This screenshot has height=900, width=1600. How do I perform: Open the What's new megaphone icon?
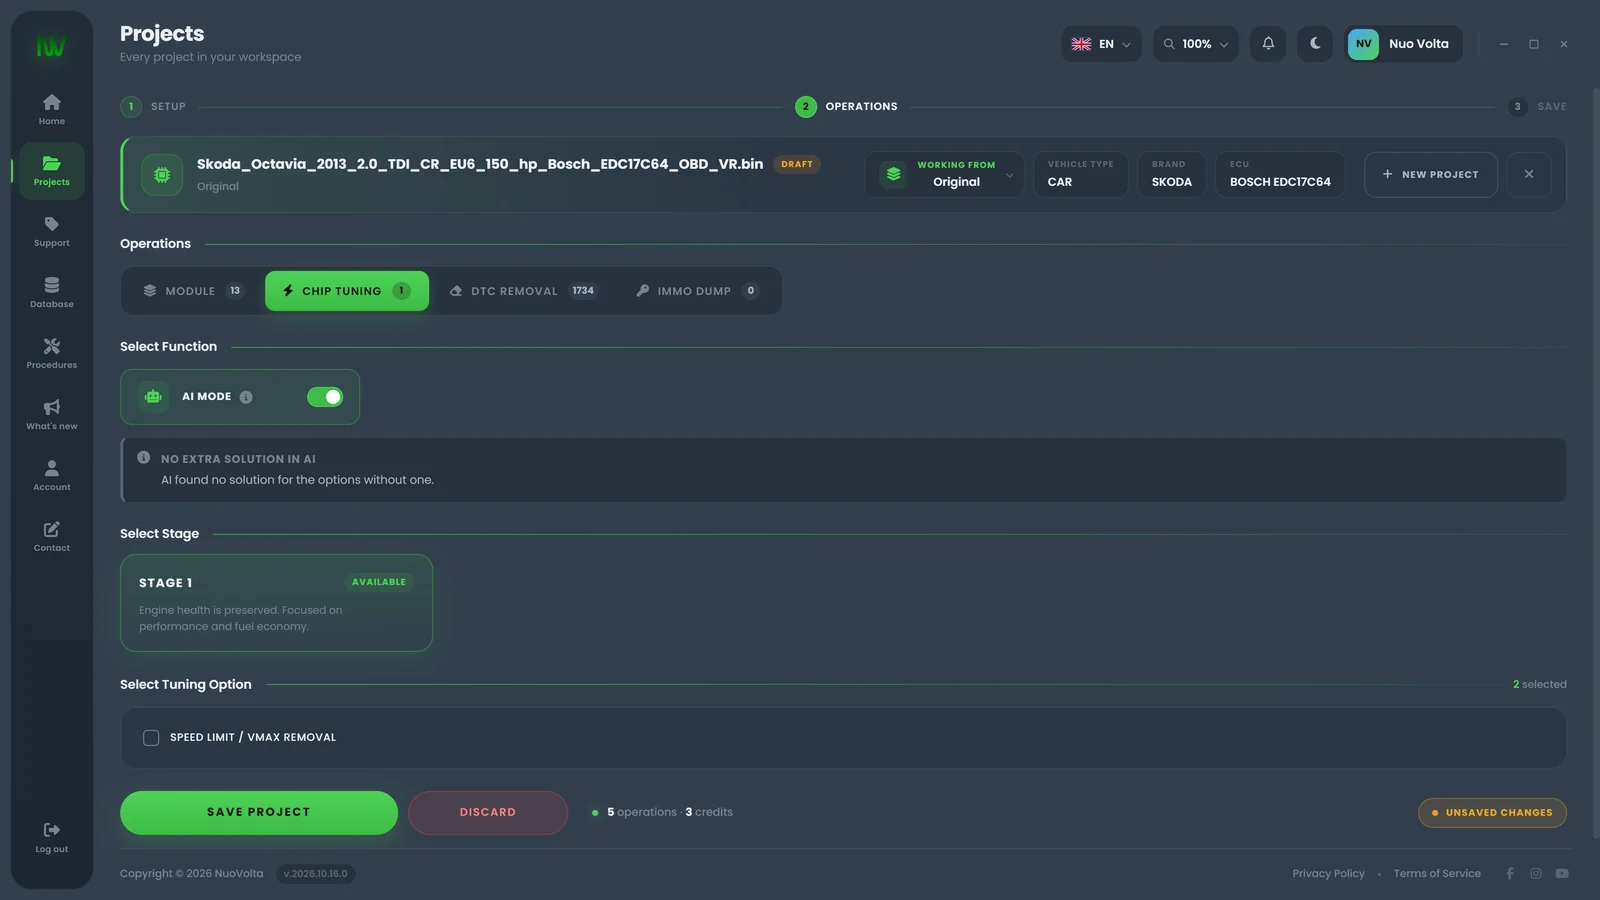[52, 407]
